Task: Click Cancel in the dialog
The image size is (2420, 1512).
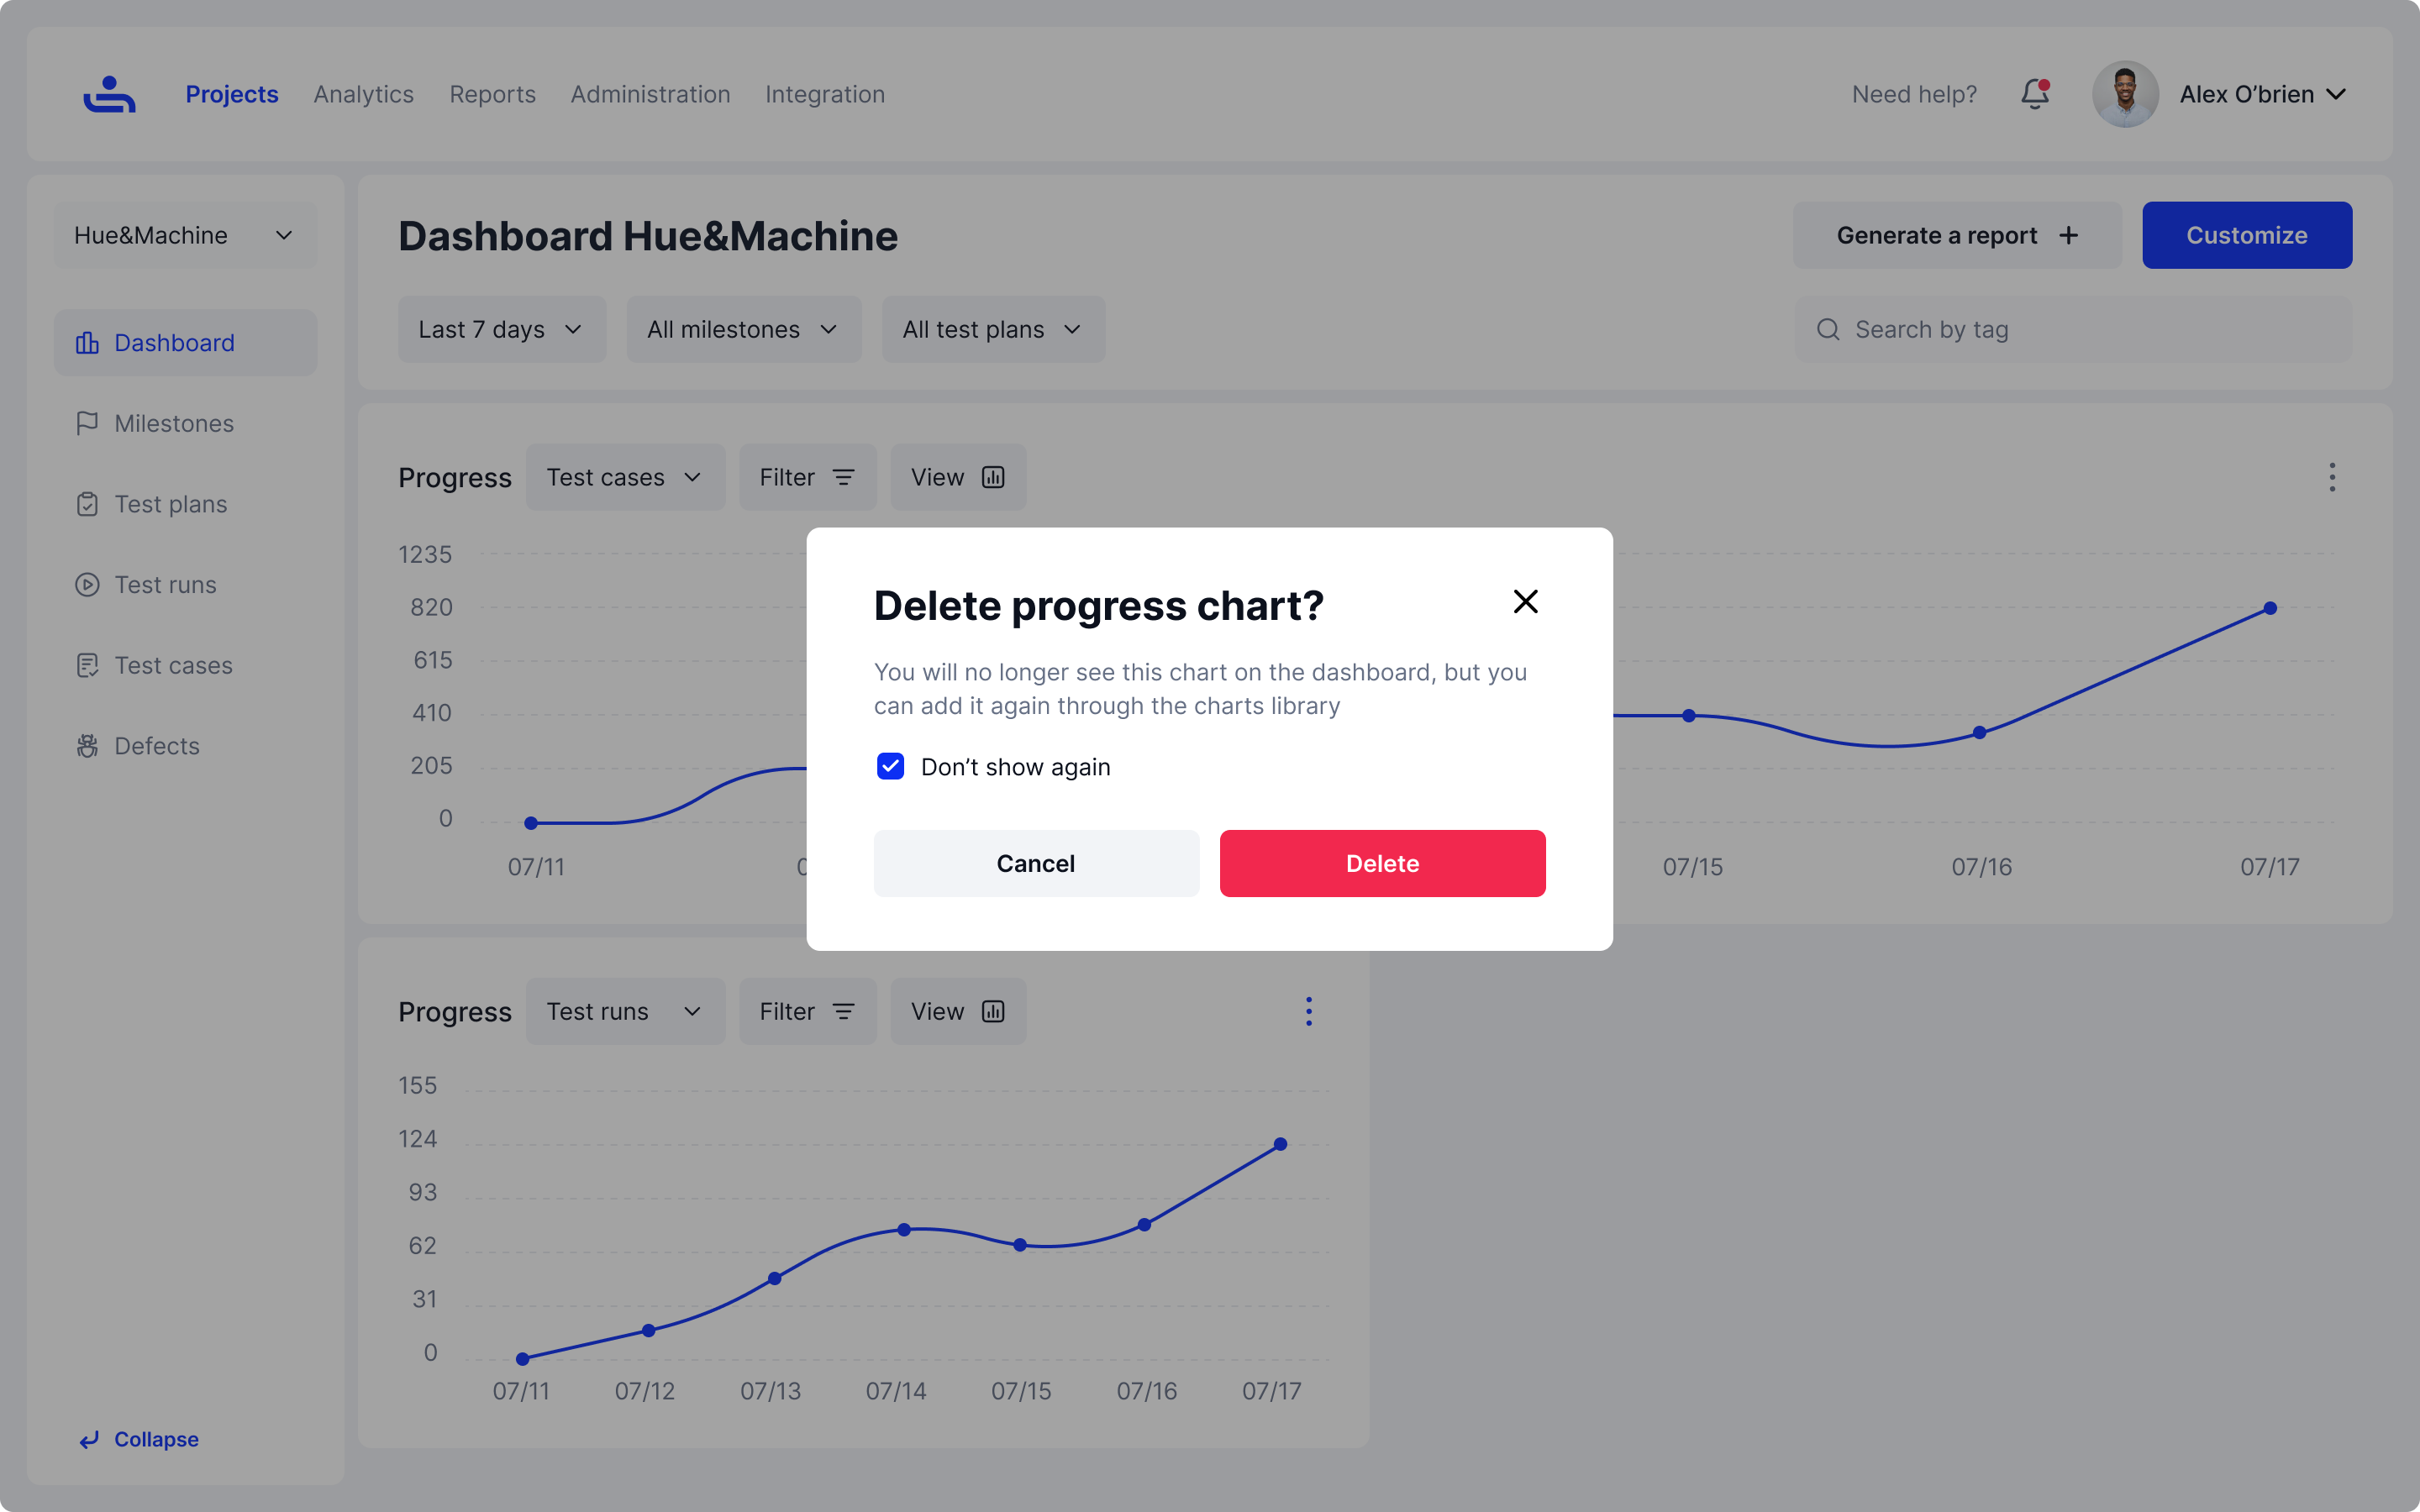Action: point(1036,863)
